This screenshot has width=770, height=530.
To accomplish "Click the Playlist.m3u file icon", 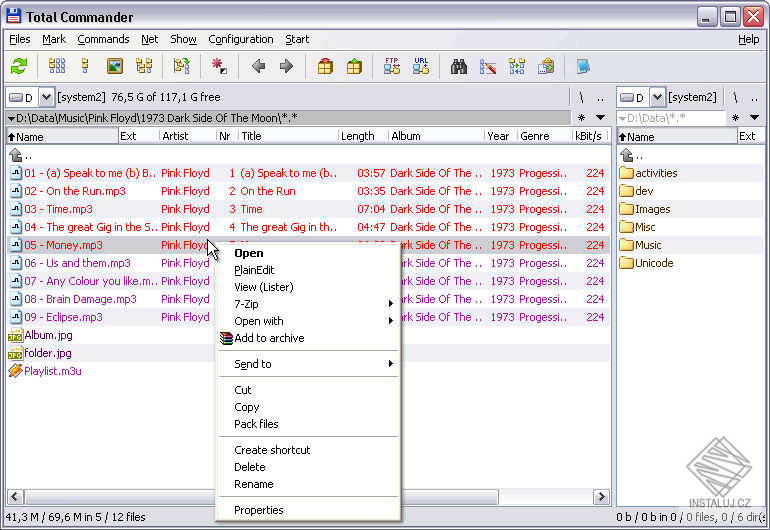I will (x=15, y=371).
